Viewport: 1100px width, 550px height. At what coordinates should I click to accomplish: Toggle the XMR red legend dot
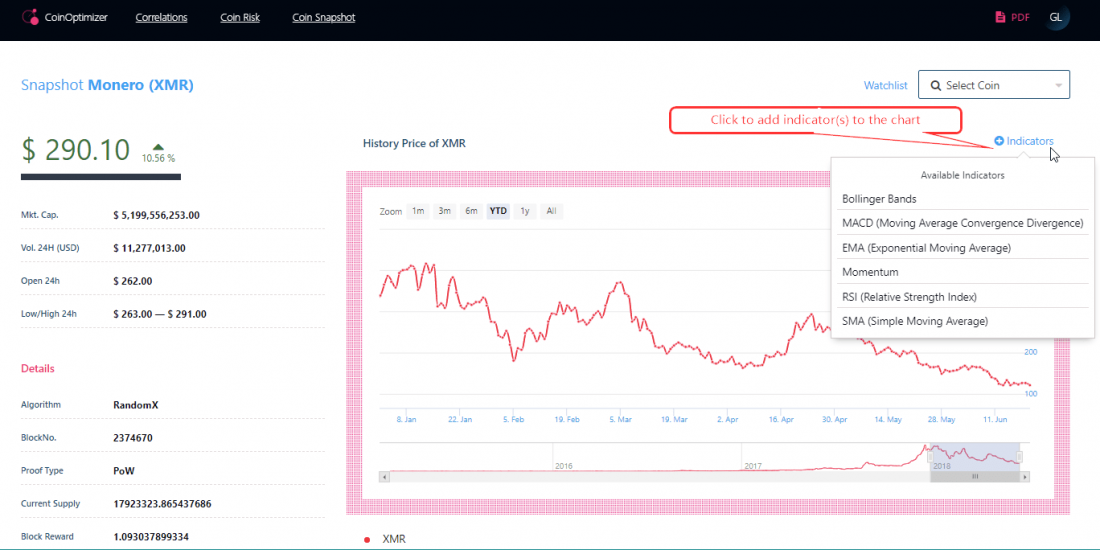(x=367, y=539)
